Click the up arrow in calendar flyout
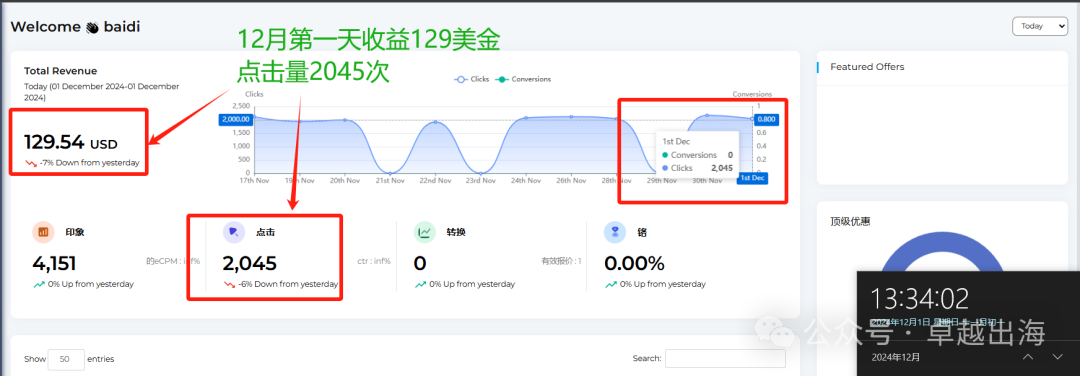The image size is (1080, 376). tap(1027, 357)
